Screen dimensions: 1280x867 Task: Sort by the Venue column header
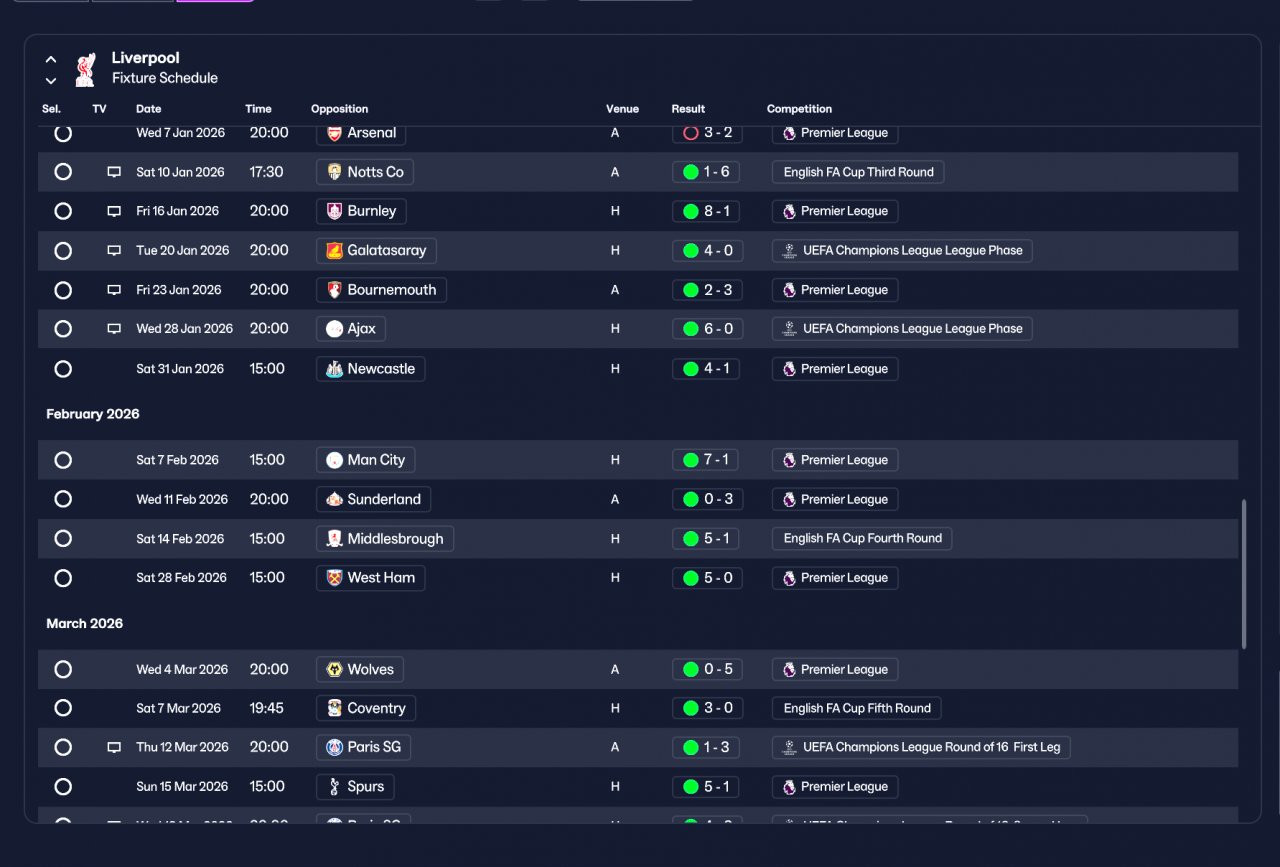coord(622,109)
